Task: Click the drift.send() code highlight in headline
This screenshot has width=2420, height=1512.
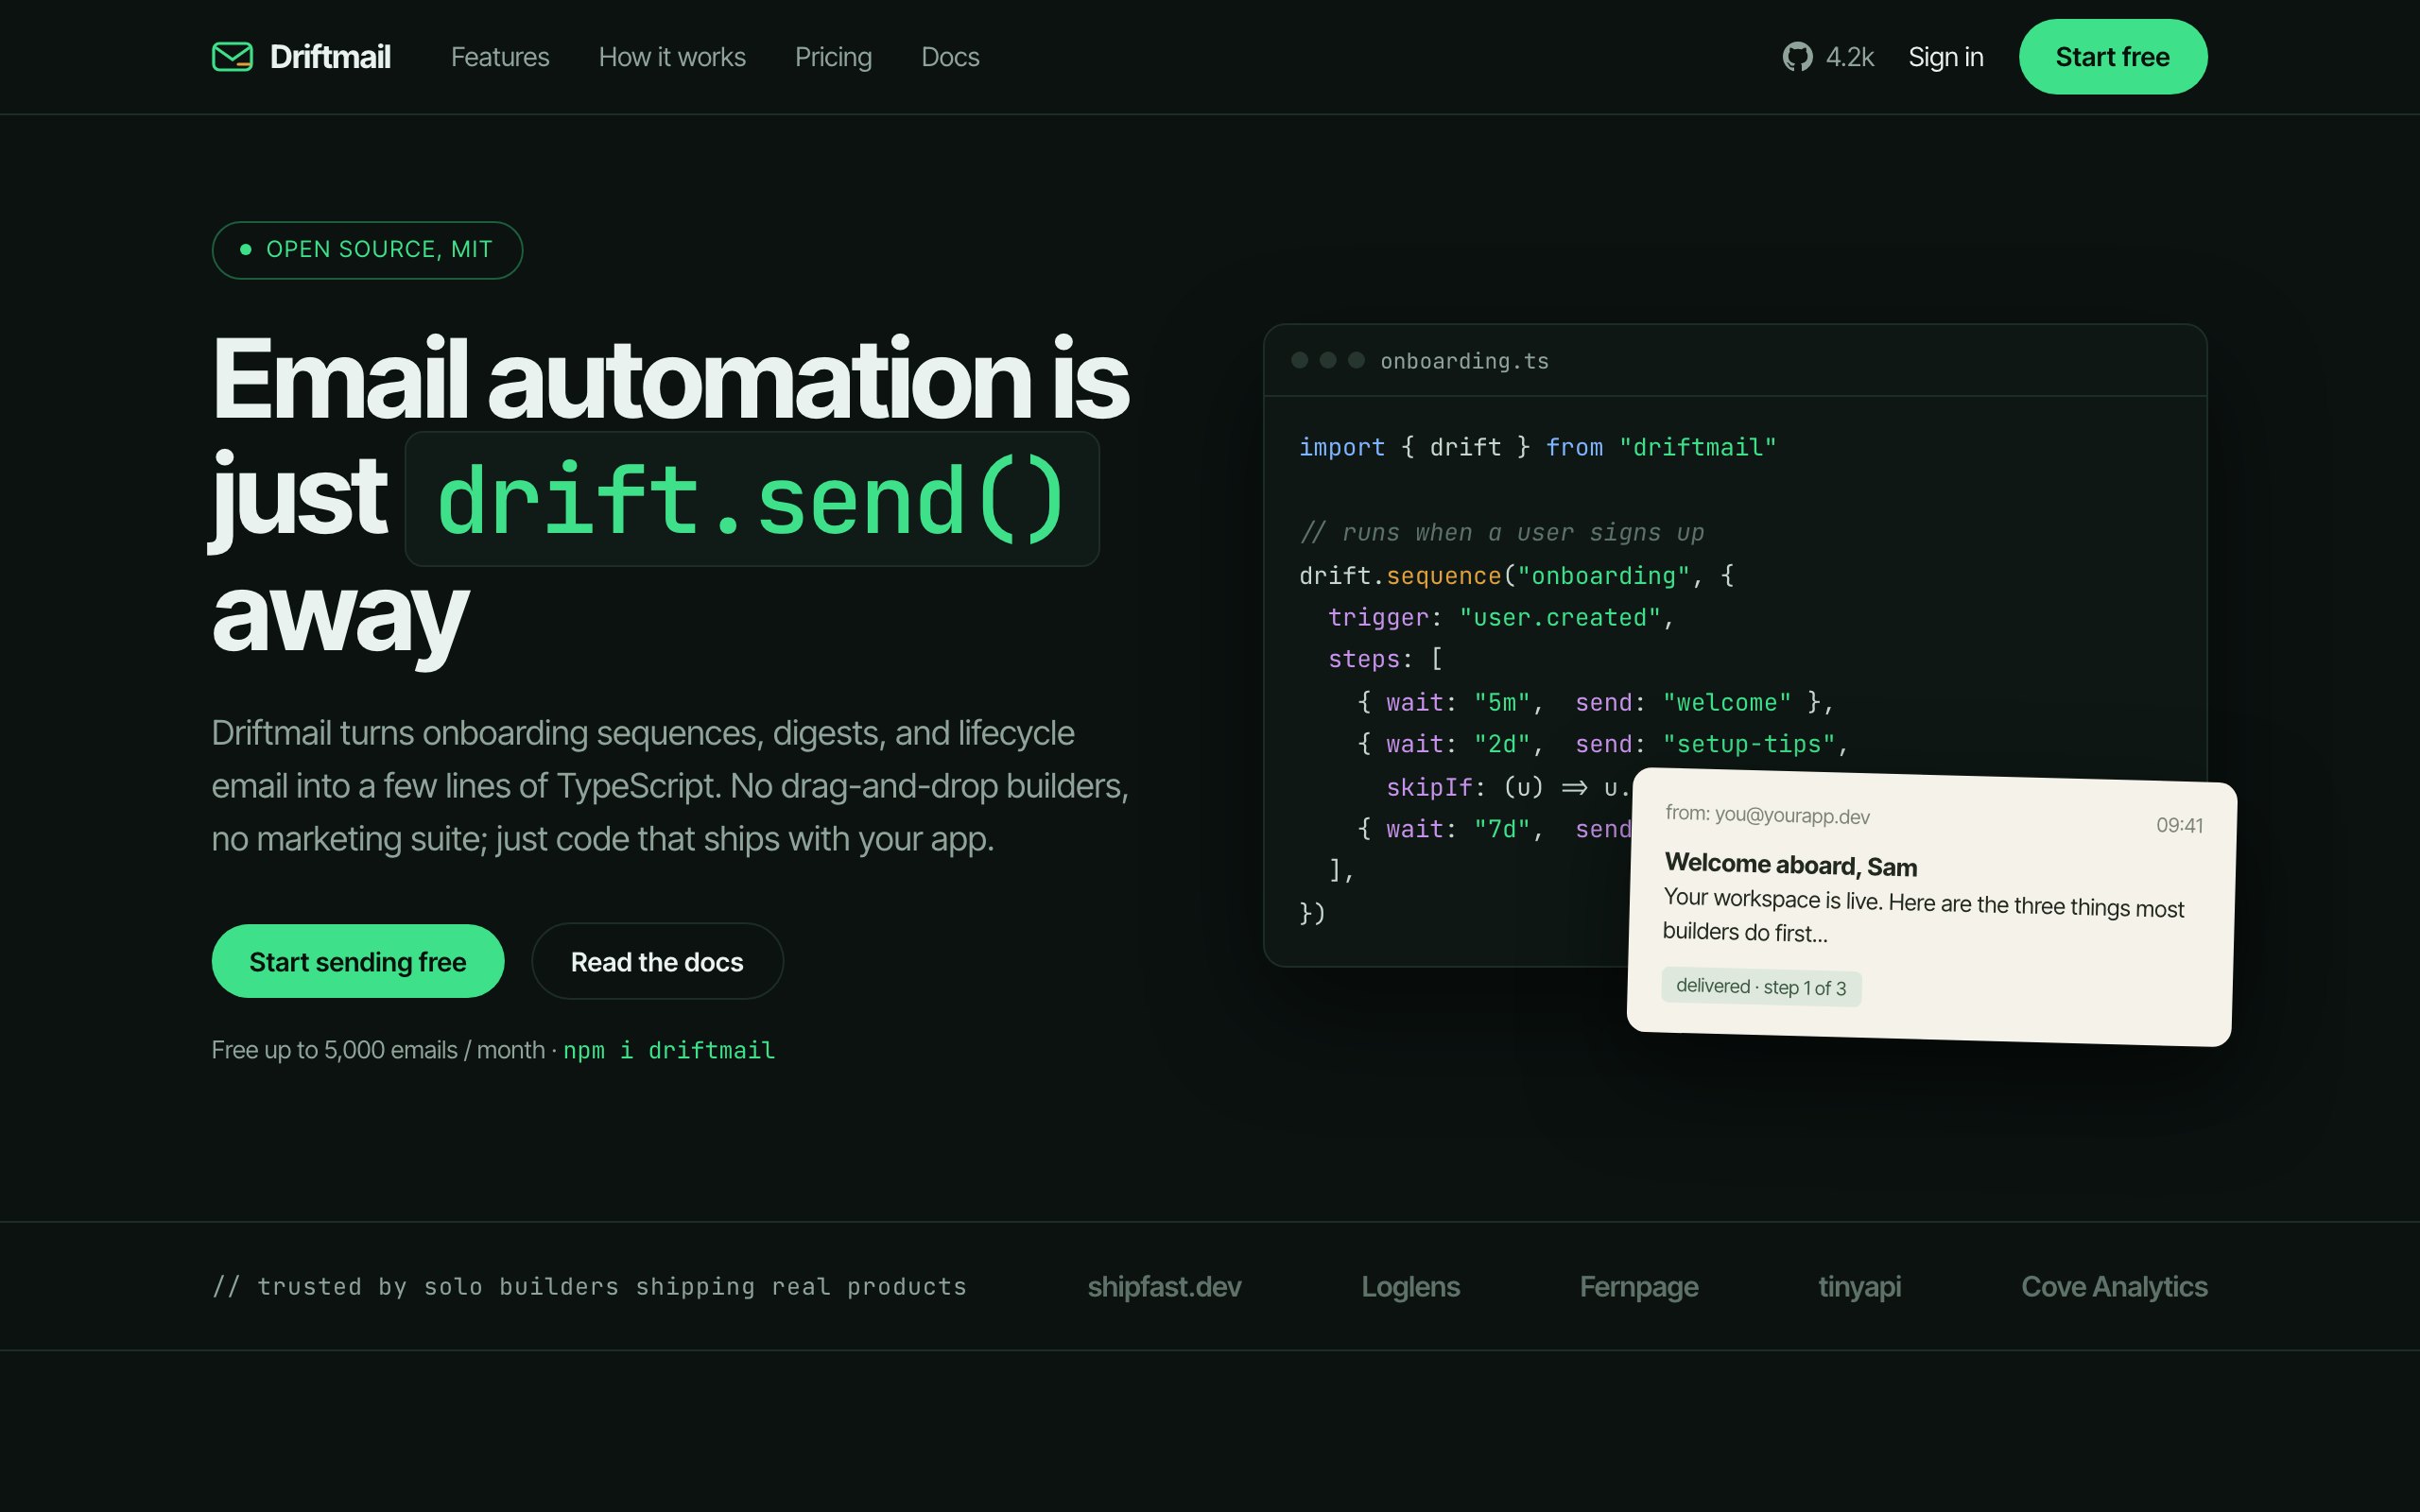Action: point(752,499)
